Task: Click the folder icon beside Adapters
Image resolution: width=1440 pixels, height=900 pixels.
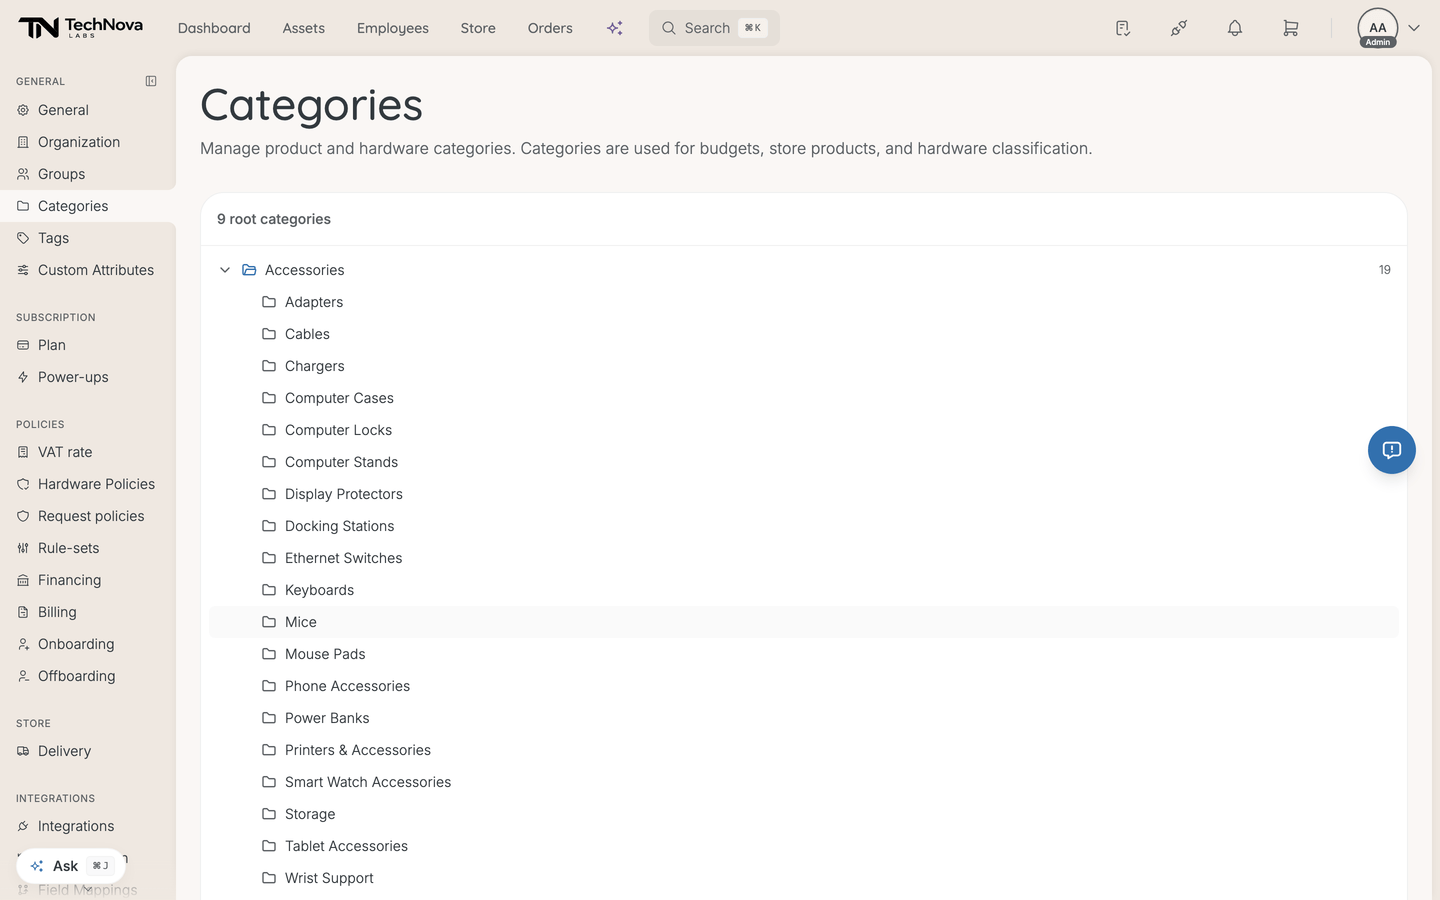Action: point(269,302)
